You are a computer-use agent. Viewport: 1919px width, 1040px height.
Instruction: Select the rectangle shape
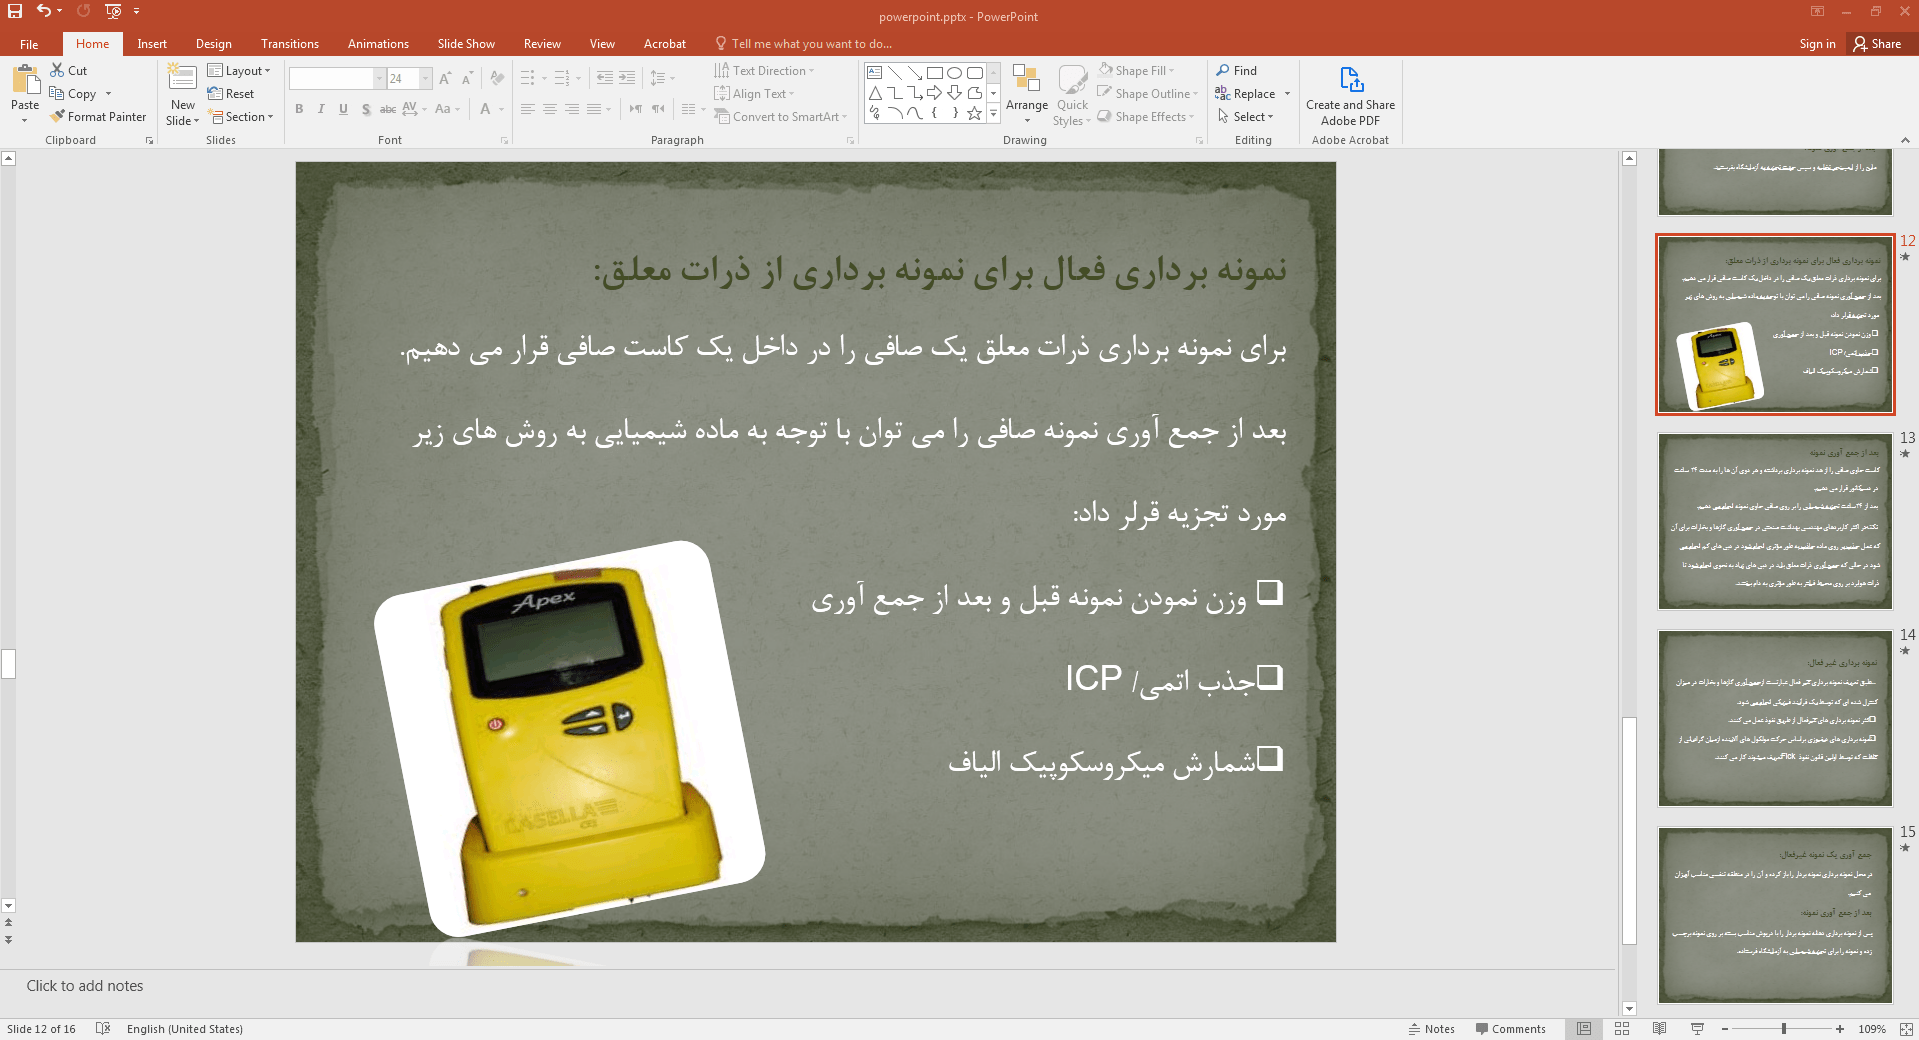coord(935,73)
